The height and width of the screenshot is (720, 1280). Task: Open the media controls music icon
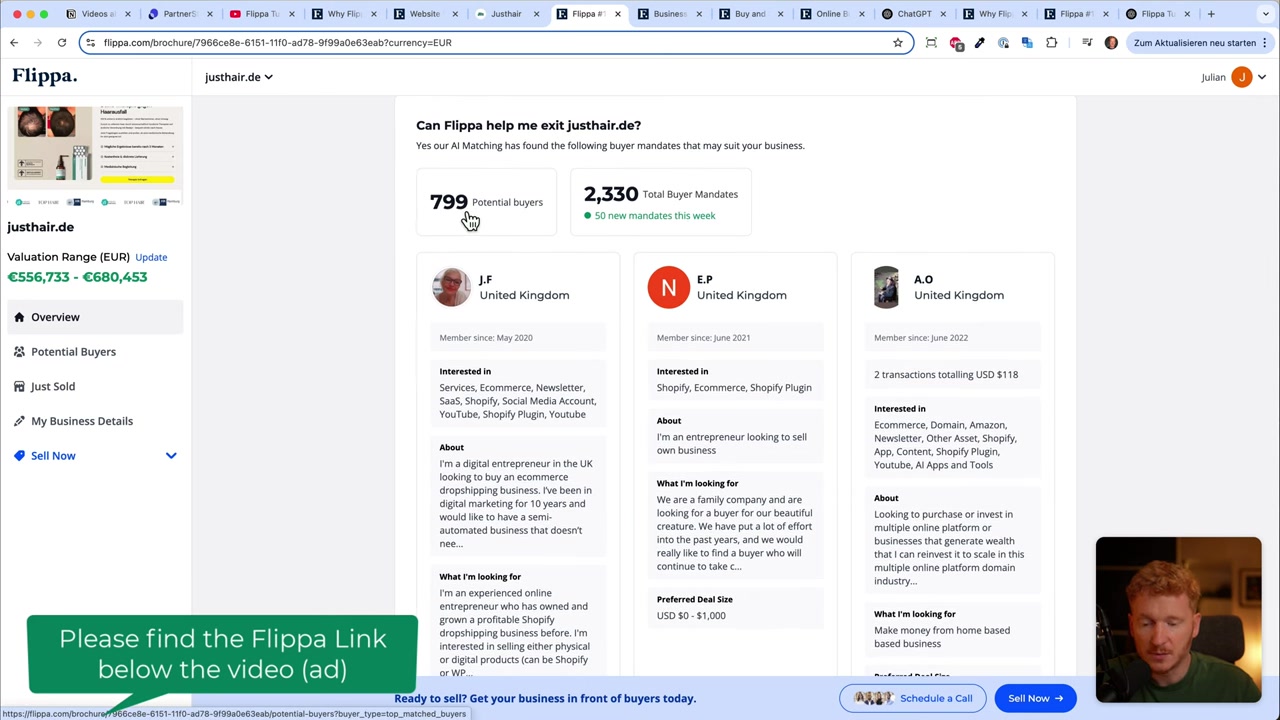(1087, 43)
